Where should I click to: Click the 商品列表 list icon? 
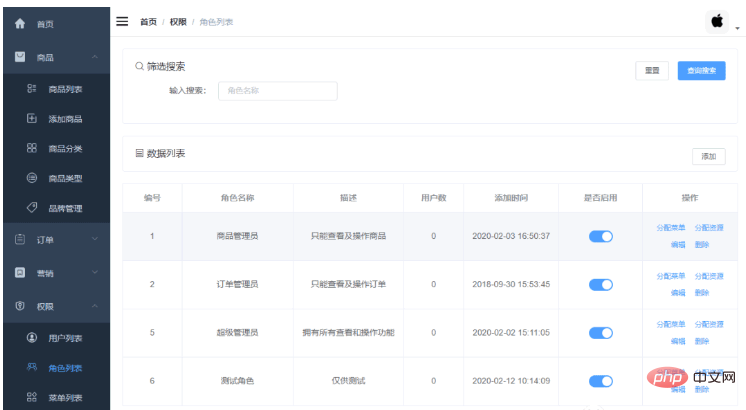click(x=31, y=88)
